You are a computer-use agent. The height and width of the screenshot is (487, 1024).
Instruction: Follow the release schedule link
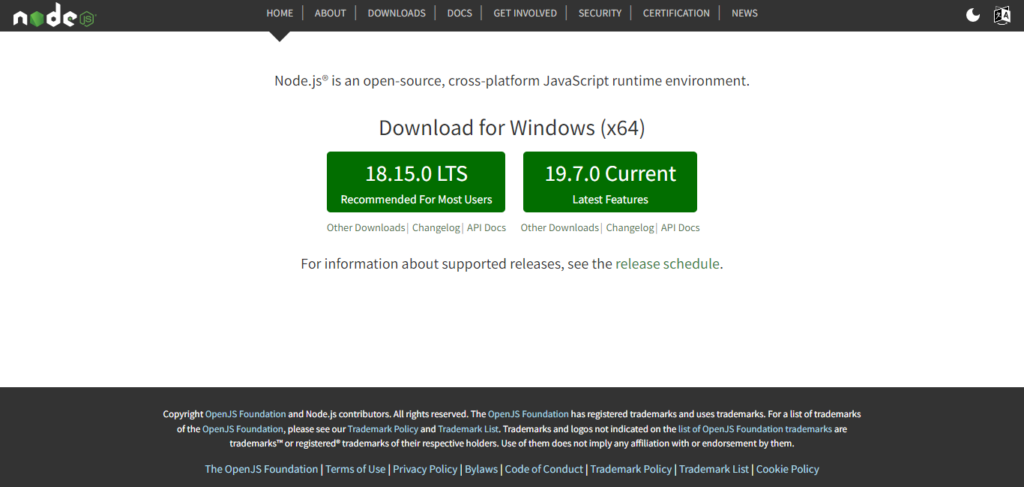(x=667, y=264)
